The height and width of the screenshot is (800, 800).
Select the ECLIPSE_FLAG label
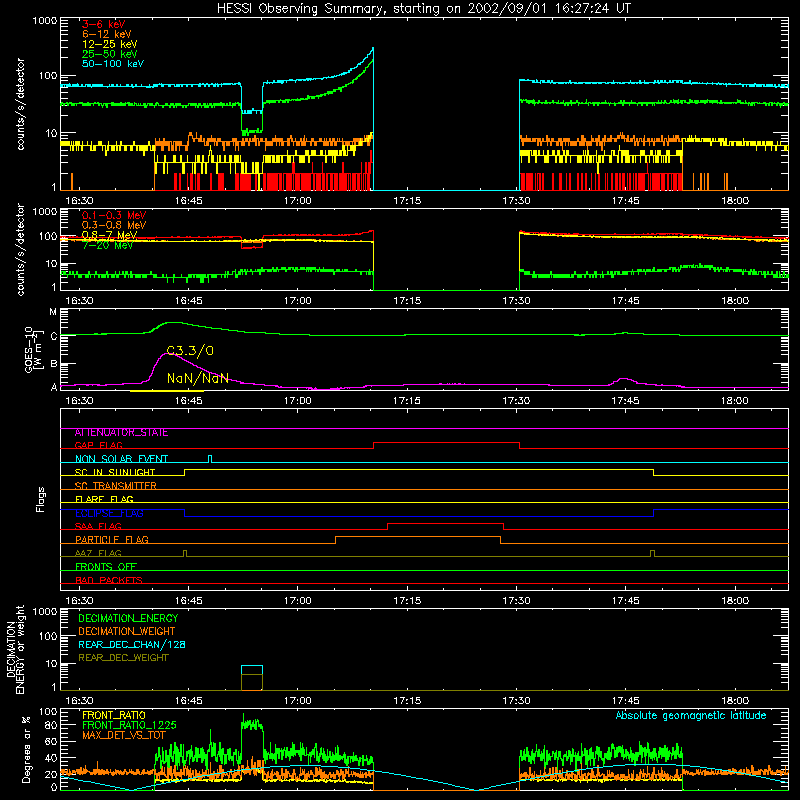109,513
